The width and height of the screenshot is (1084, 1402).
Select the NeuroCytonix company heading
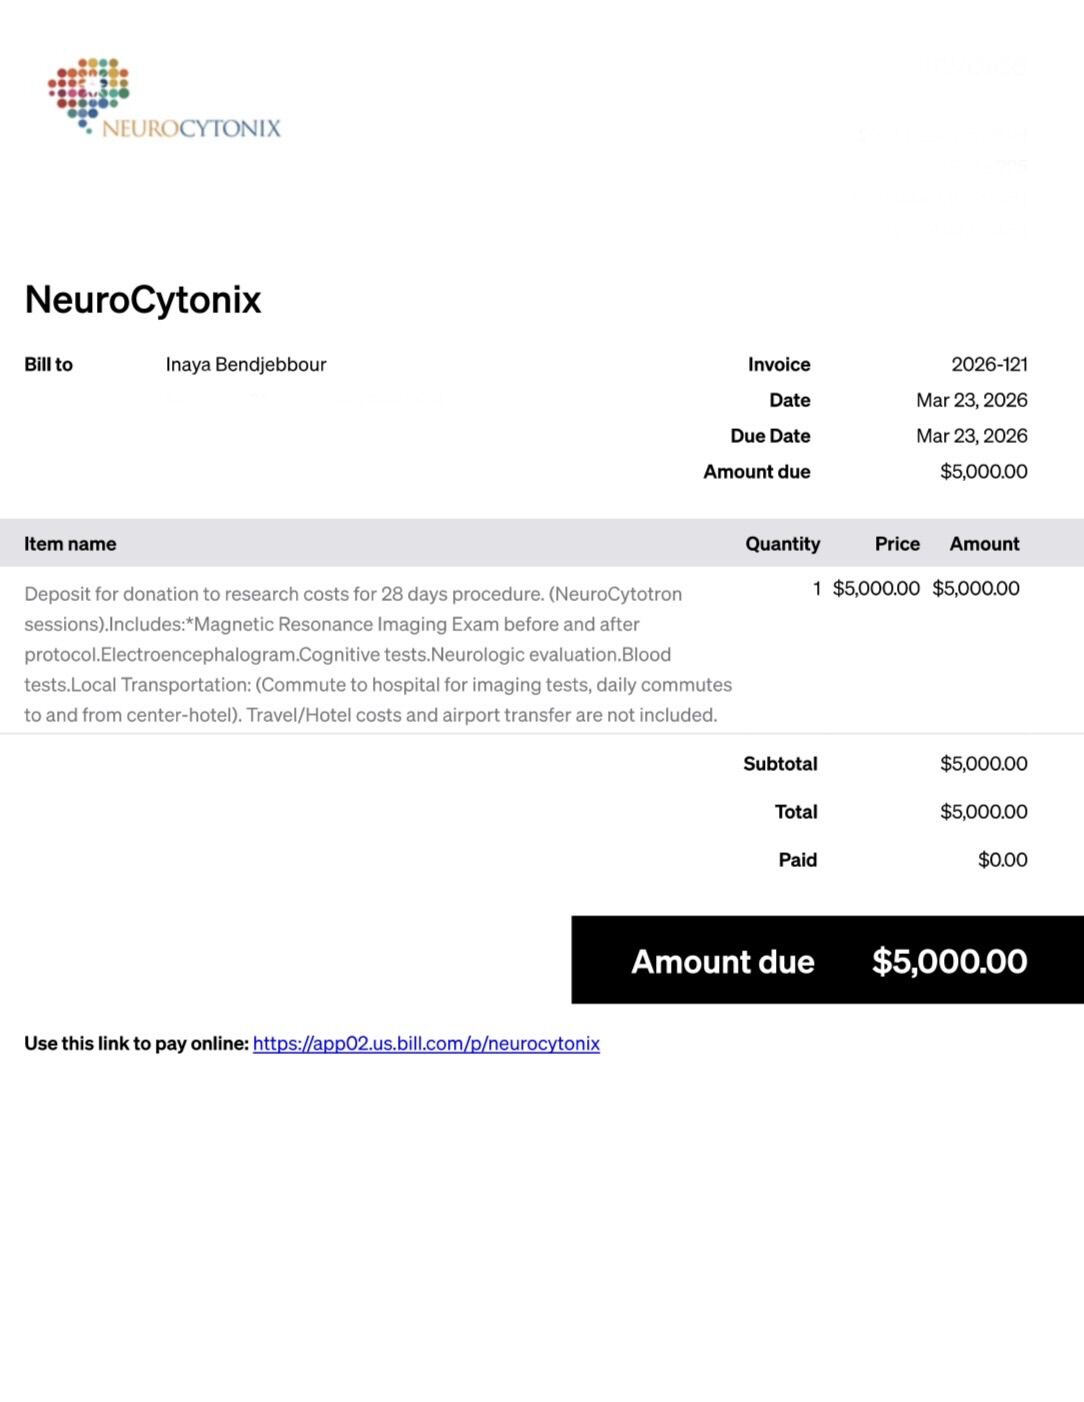pyautogui.click(x=143, y=300)
